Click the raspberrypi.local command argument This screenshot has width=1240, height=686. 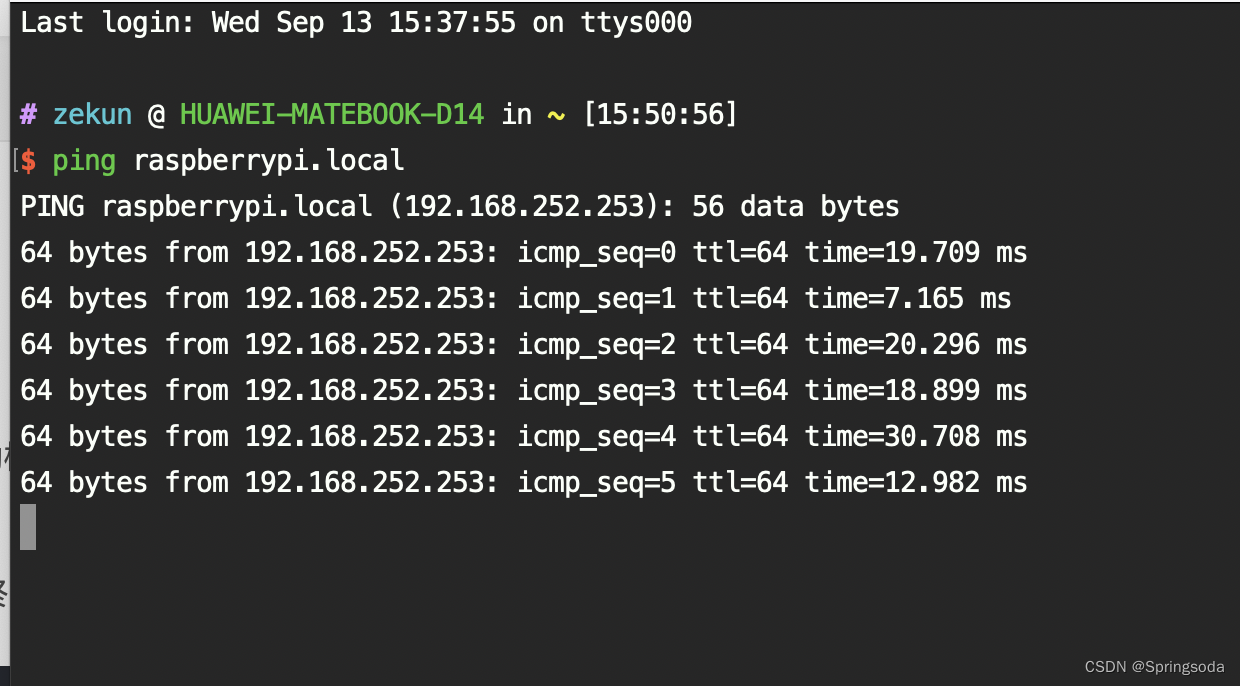pyautogui.click(x=268, y=161)
